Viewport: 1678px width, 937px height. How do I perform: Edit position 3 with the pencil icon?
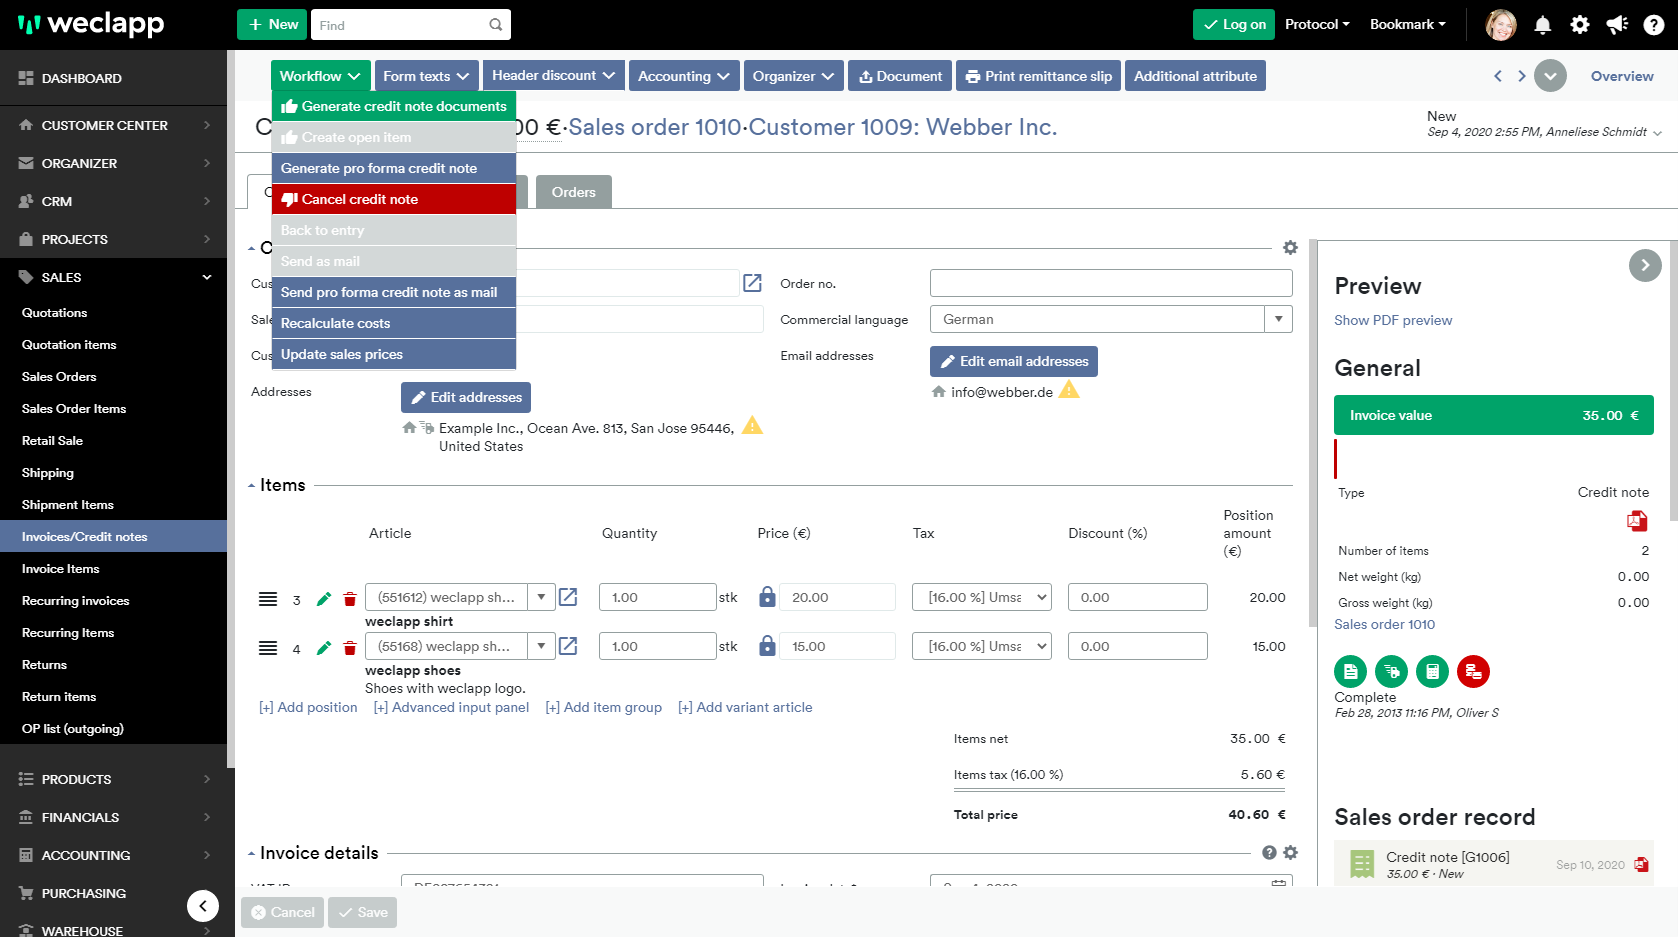click(323, 599)
